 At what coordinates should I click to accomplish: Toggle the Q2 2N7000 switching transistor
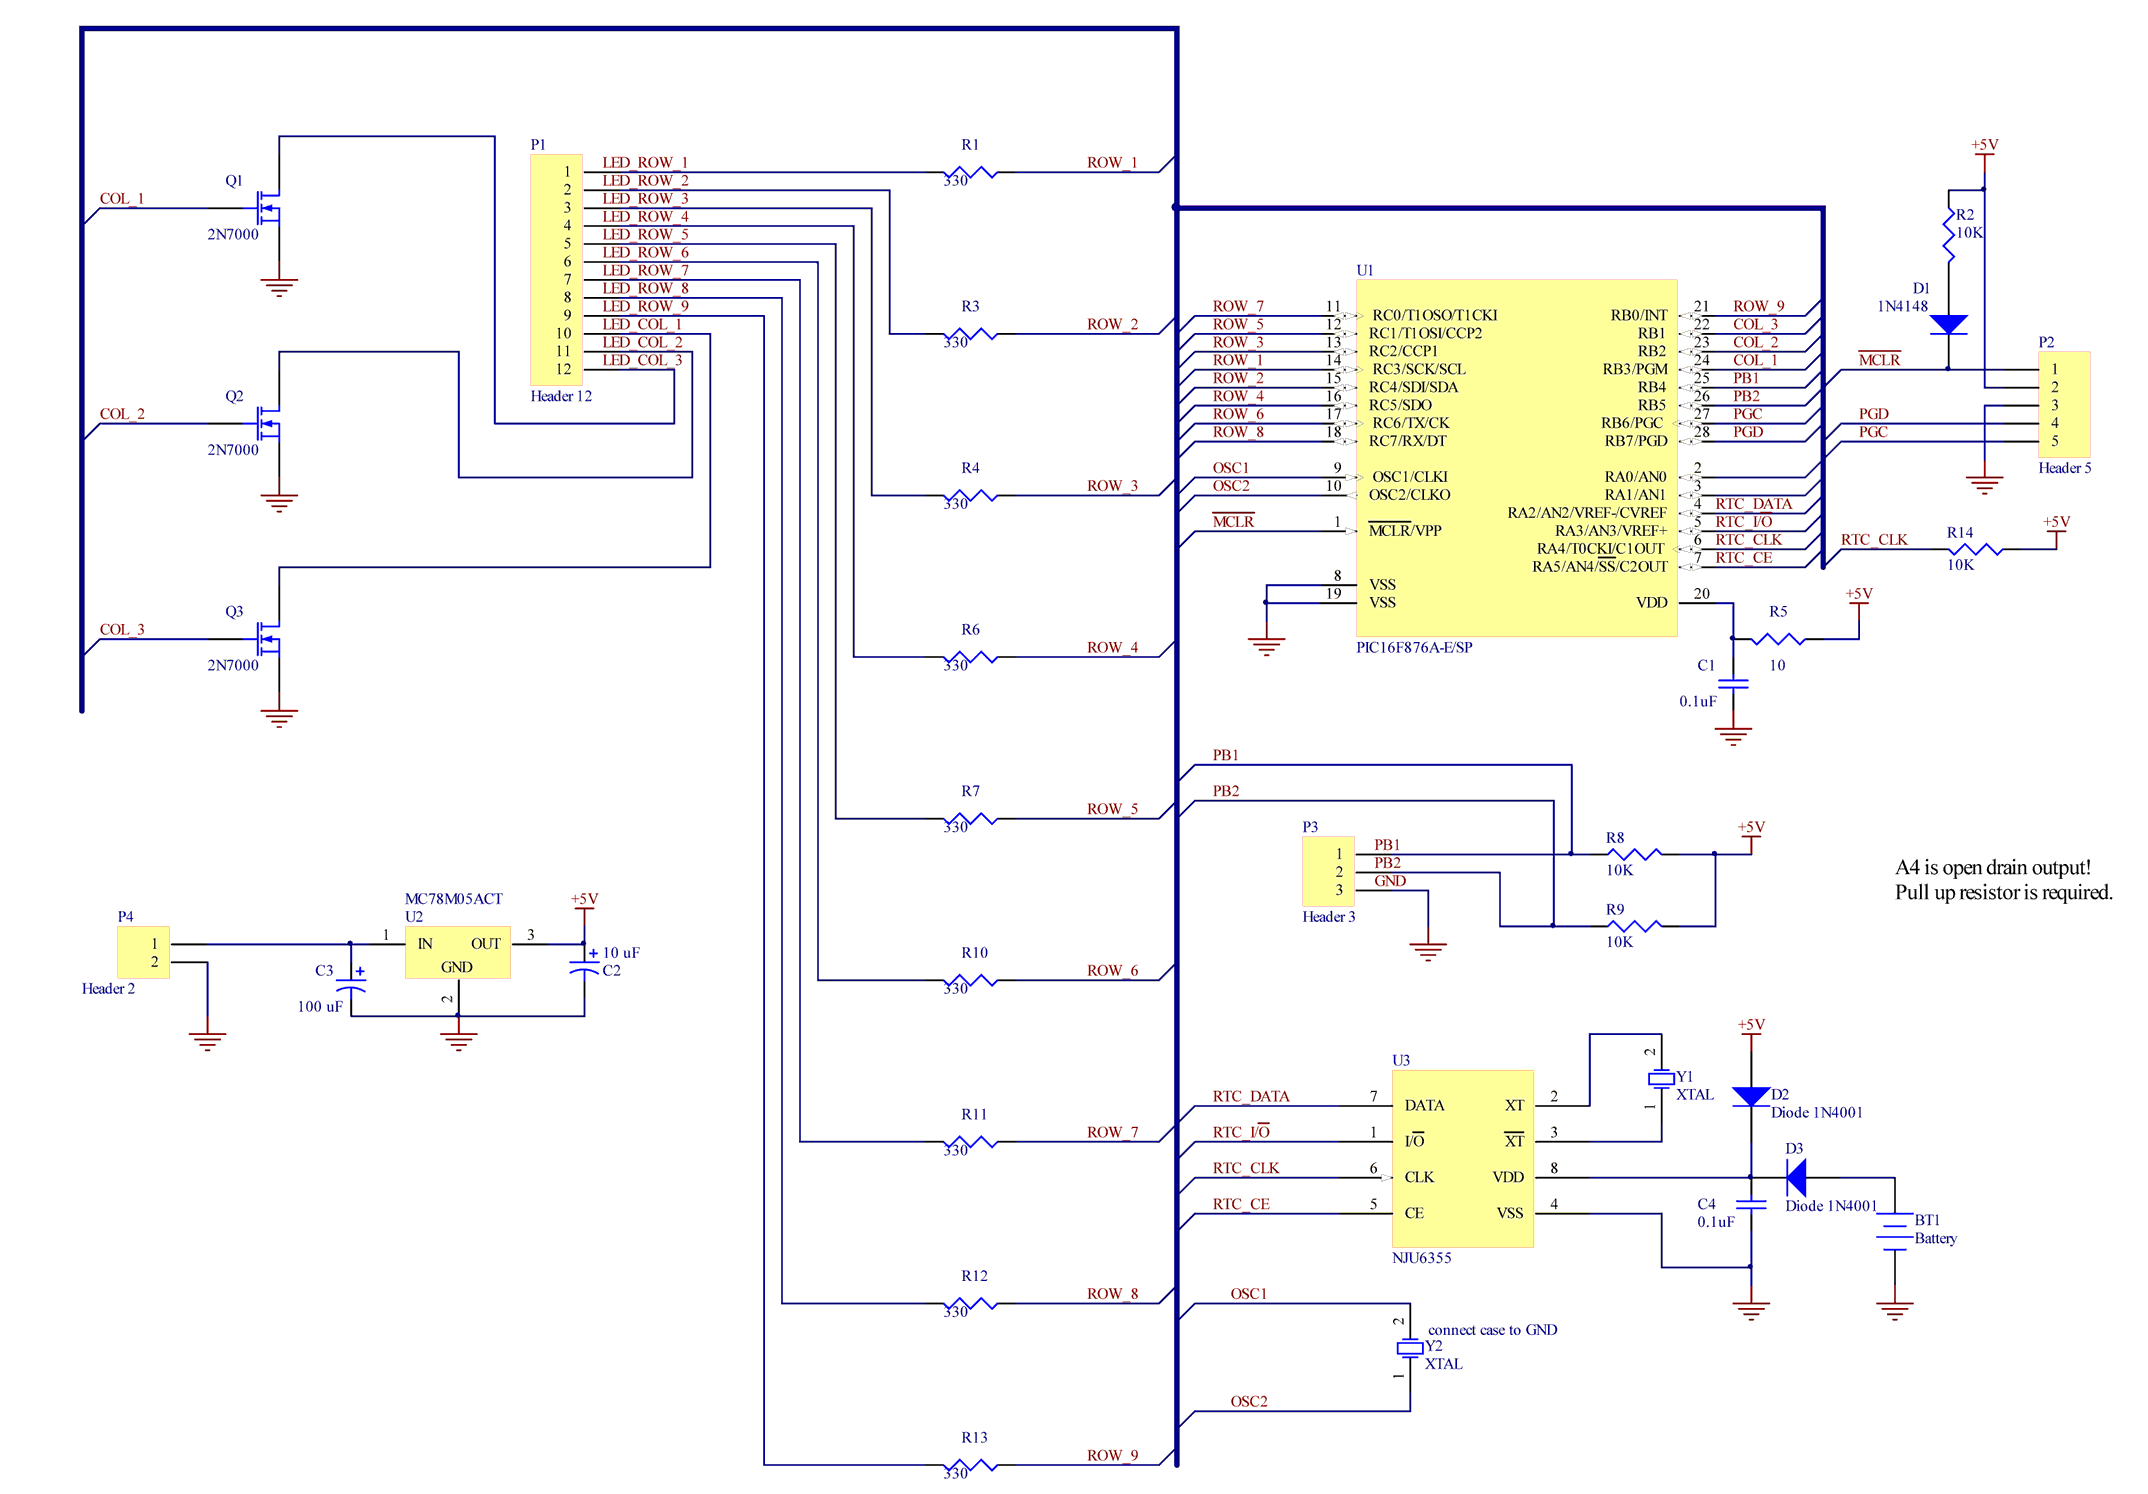click(x=268, y=422)
